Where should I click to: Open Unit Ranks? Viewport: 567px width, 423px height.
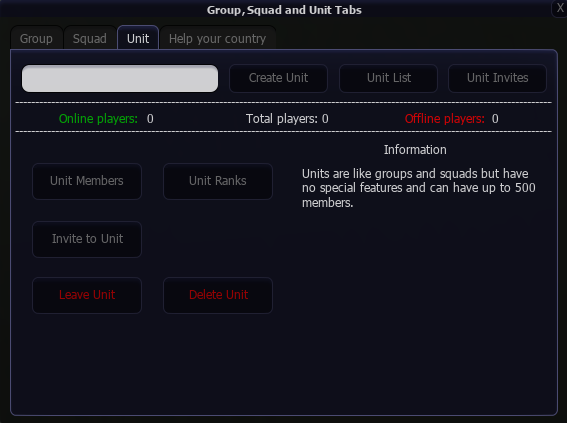pyautogui.click(x=218, y=181)
